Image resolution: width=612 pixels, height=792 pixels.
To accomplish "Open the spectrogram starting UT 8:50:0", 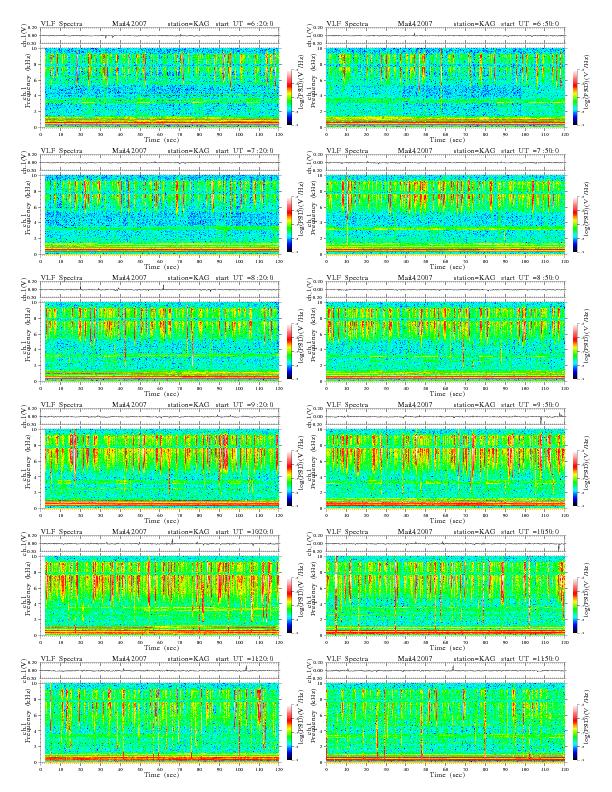I will tap(445, 342).
